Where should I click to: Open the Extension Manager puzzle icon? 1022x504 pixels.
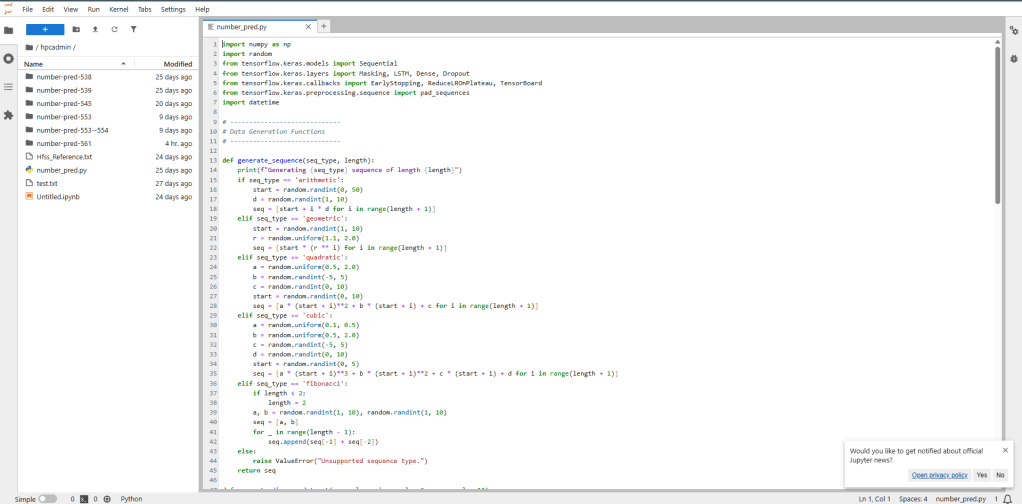click(x=9, y=115)
